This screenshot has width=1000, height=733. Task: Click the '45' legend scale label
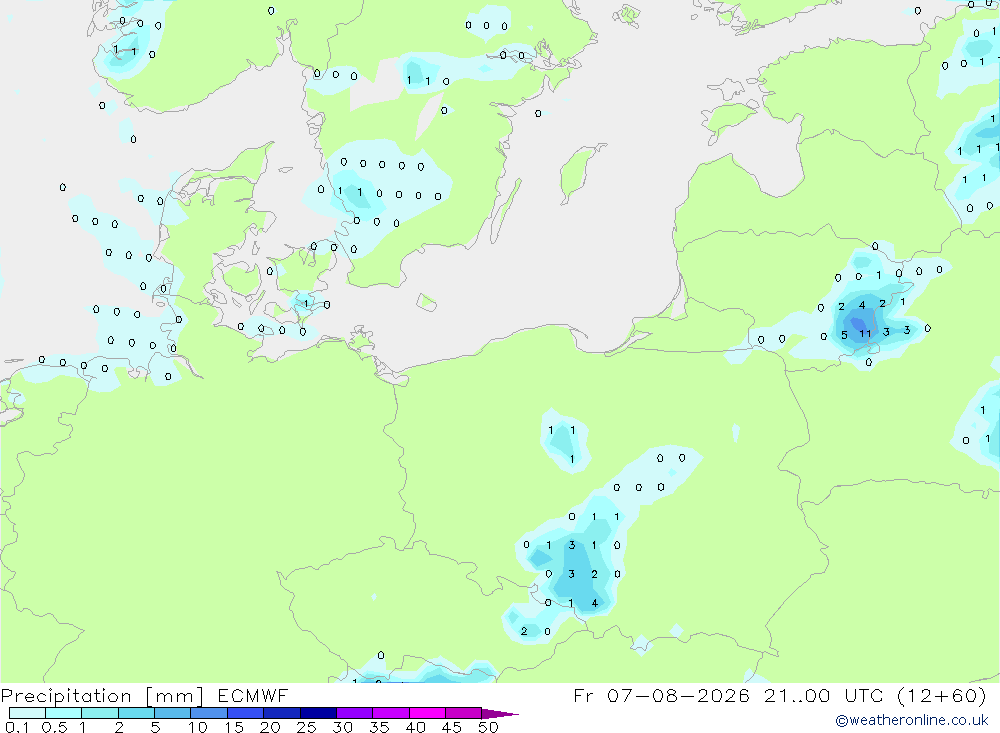coord(452,727)
